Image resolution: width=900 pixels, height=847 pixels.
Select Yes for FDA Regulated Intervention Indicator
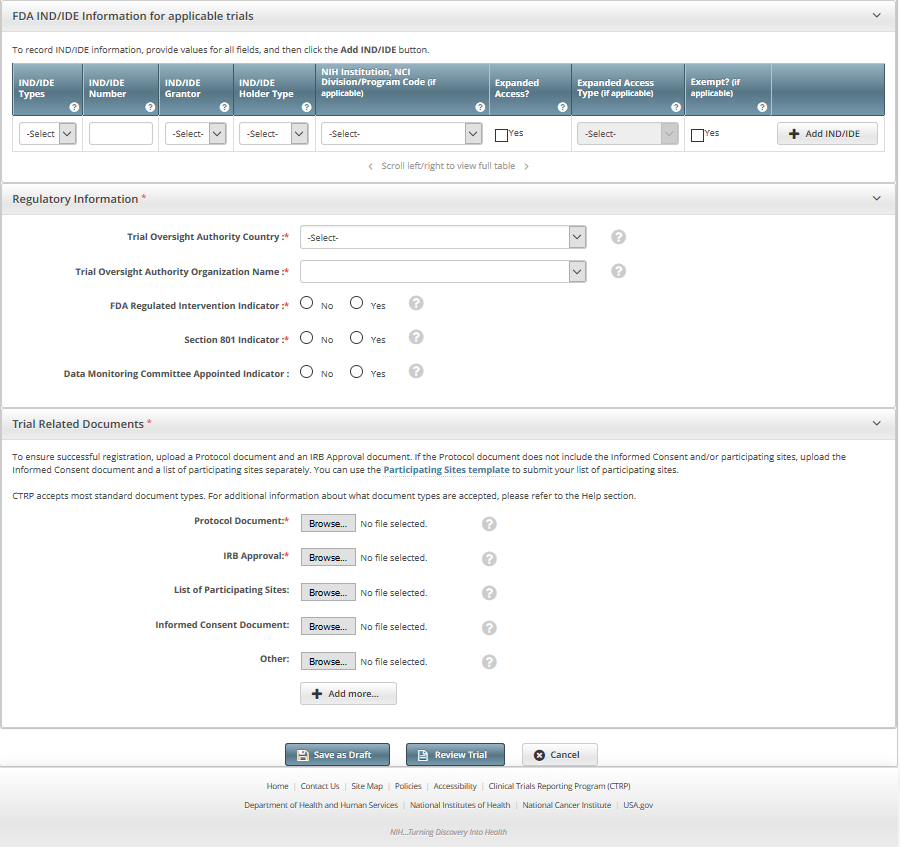pos(356,302)
